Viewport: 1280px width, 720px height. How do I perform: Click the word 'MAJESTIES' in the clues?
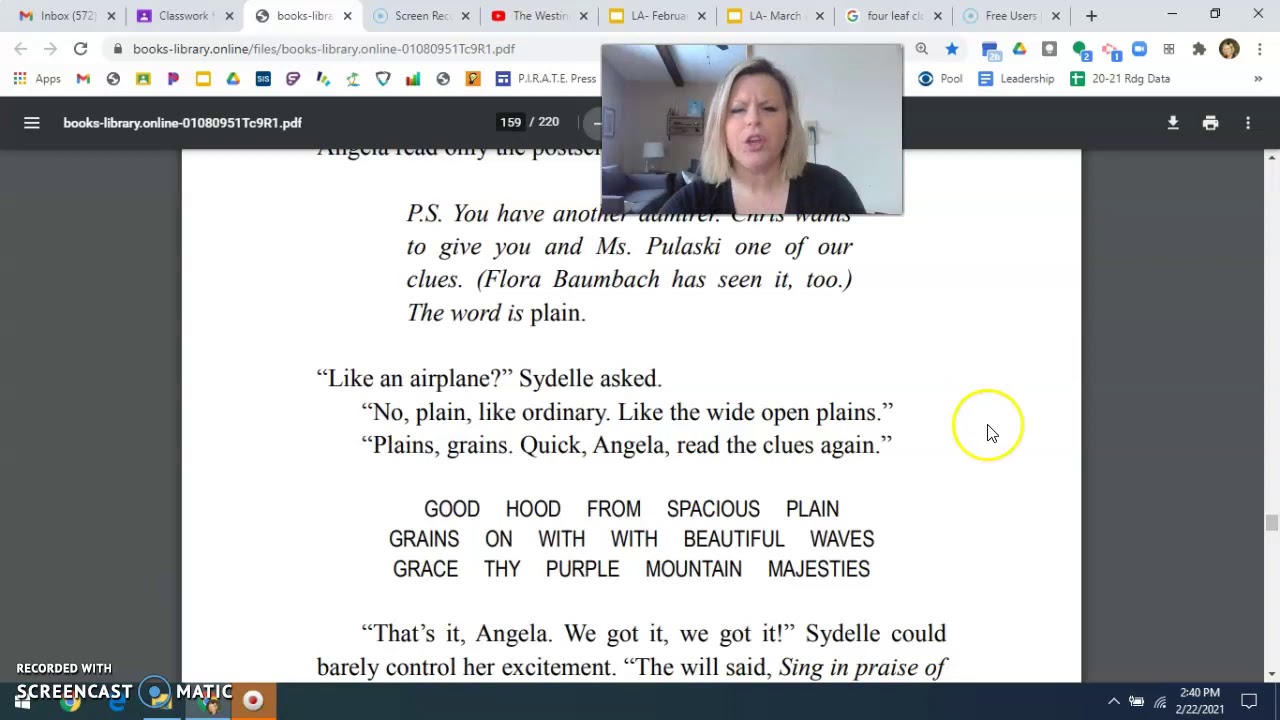(x=819, y=569)
